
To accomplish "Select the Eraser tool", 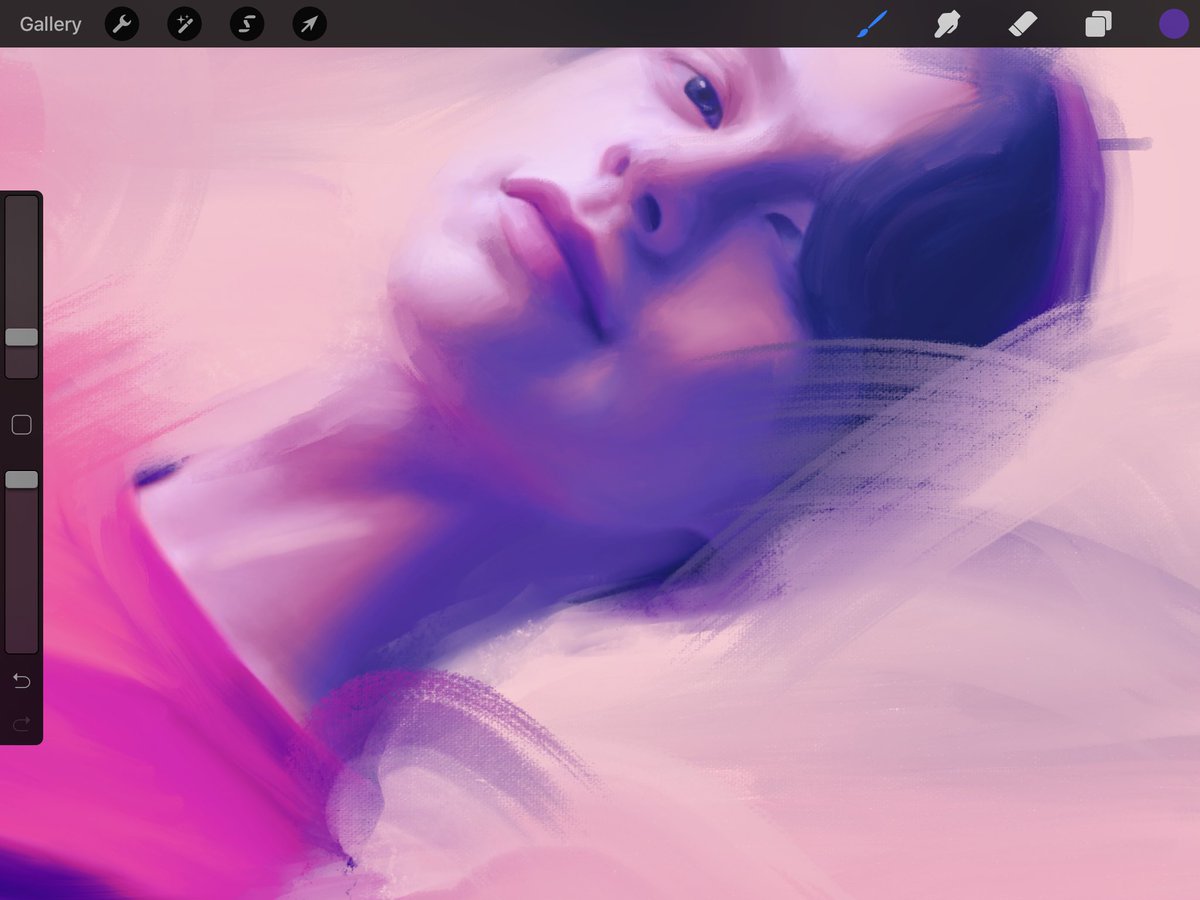I will tap(1023, 24).
